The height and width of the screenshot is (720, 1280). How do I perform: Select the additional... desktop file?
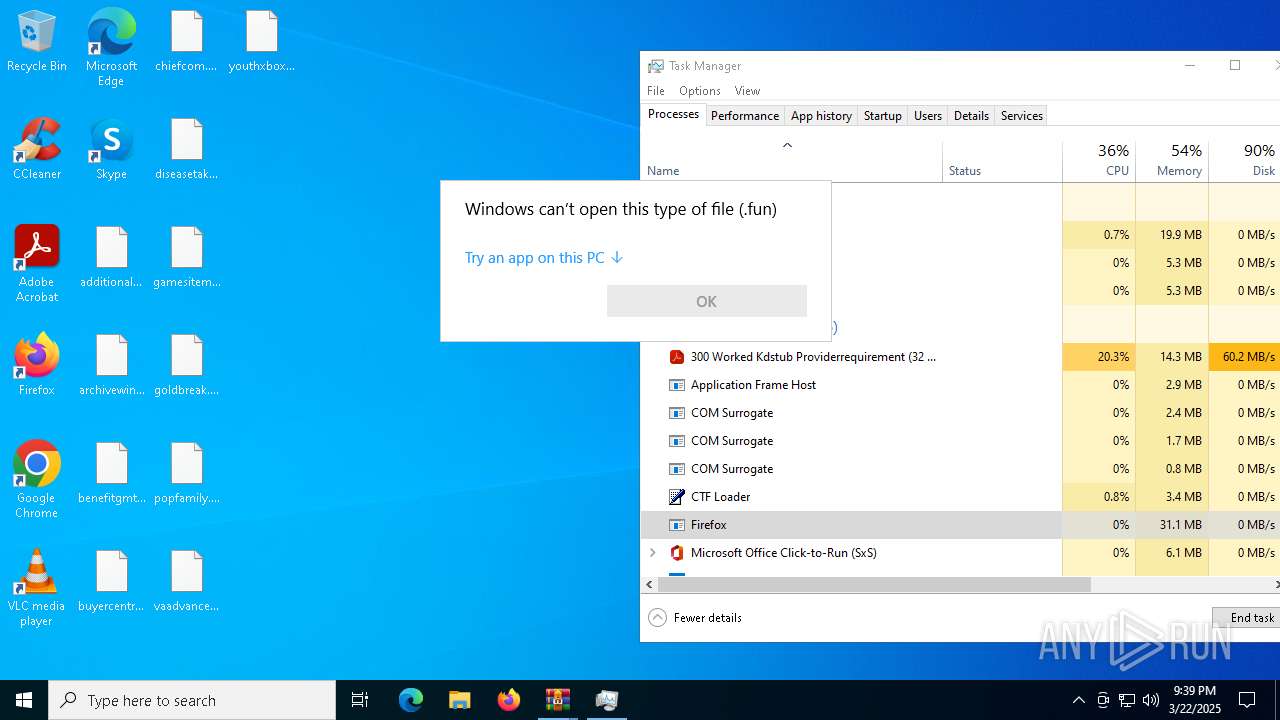click(111, 258)
